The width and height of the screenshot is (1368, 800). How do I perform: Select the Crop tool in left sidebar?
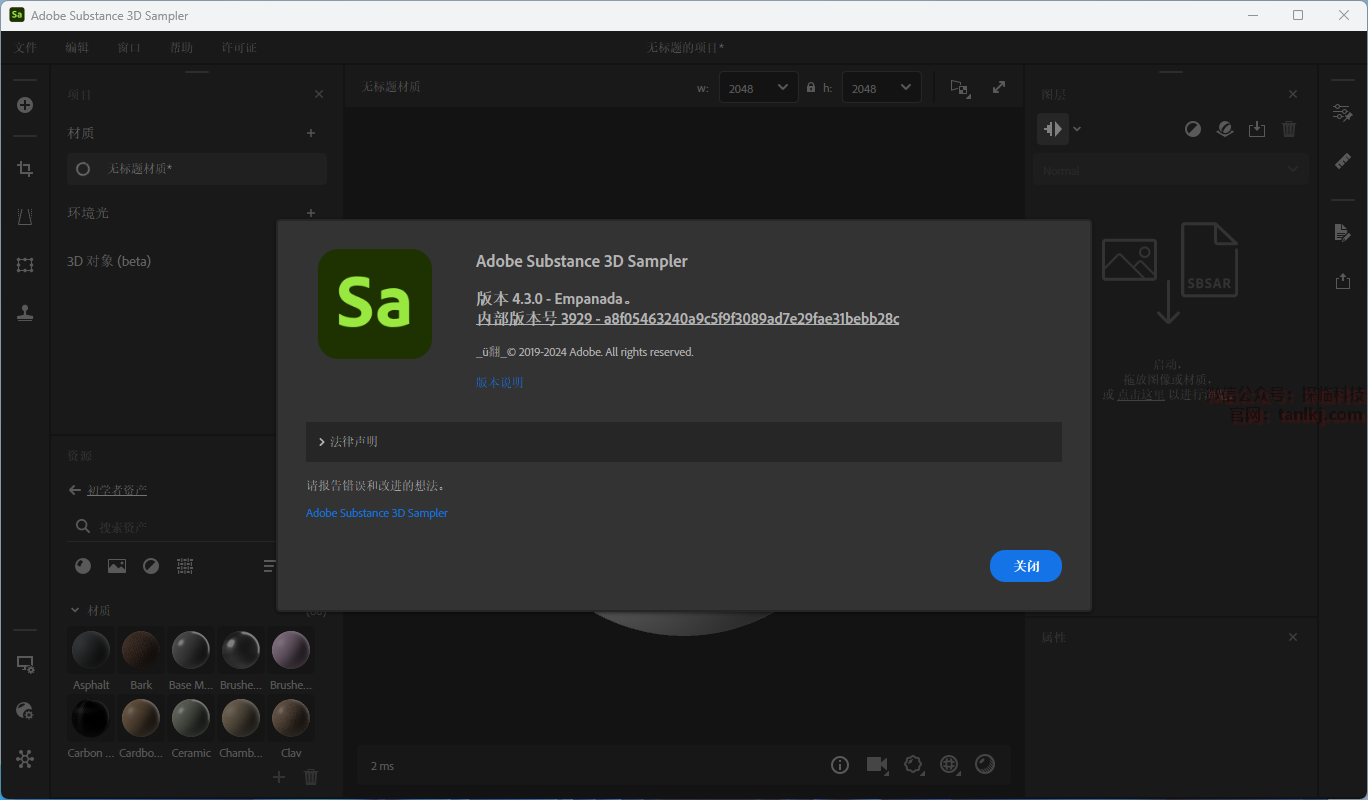[25, 169]
